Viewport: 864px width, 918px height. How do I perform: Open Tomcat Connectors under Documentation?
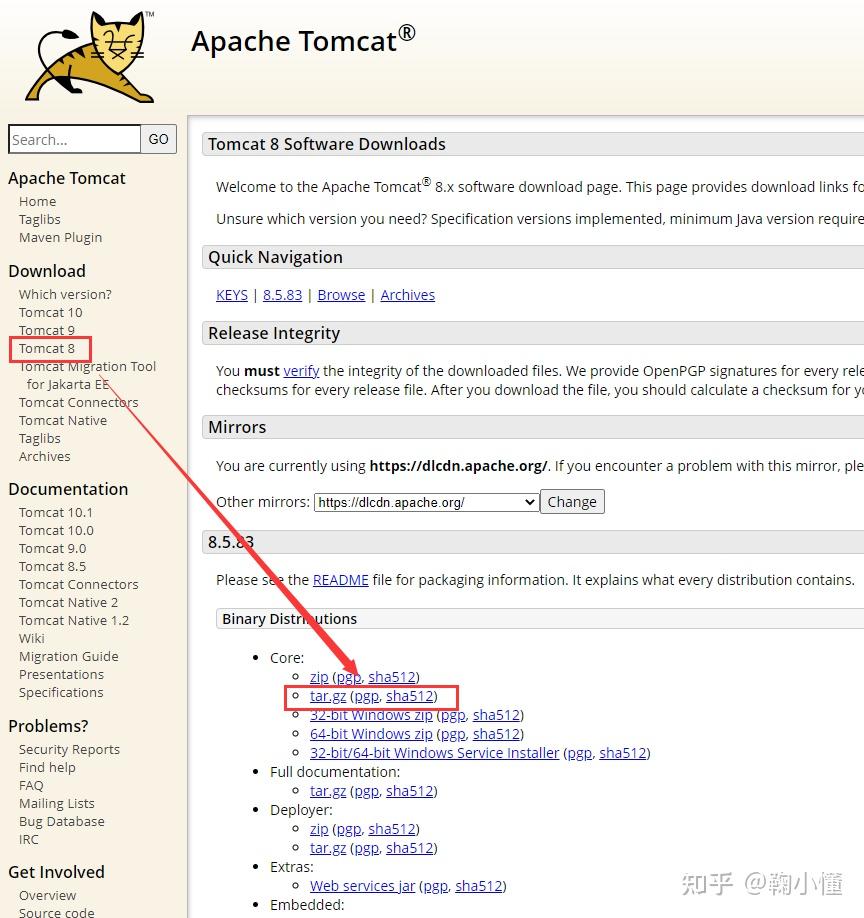click(x=78, y=585)
